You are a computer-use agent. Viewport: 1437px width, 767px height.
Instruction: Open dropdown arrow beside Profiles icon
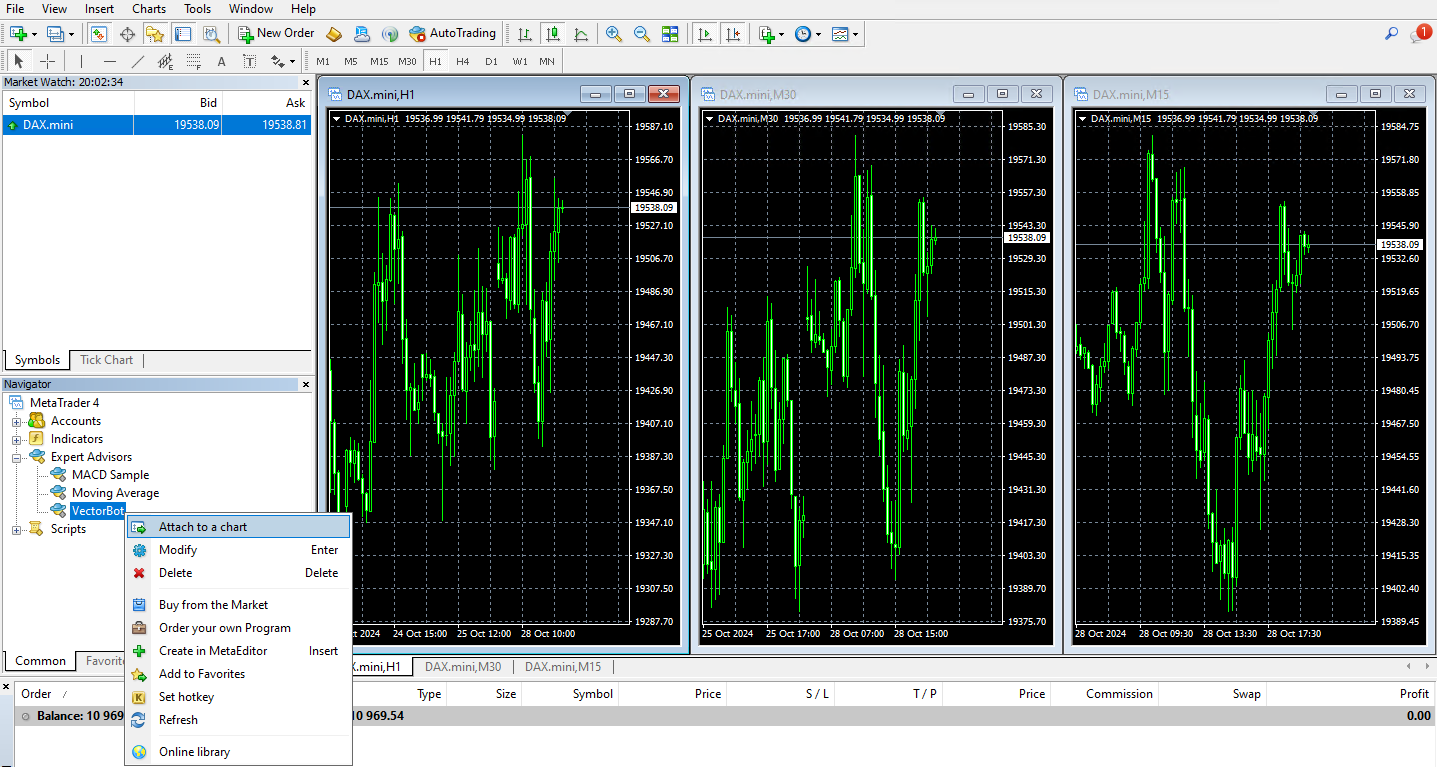coord(69,35)
